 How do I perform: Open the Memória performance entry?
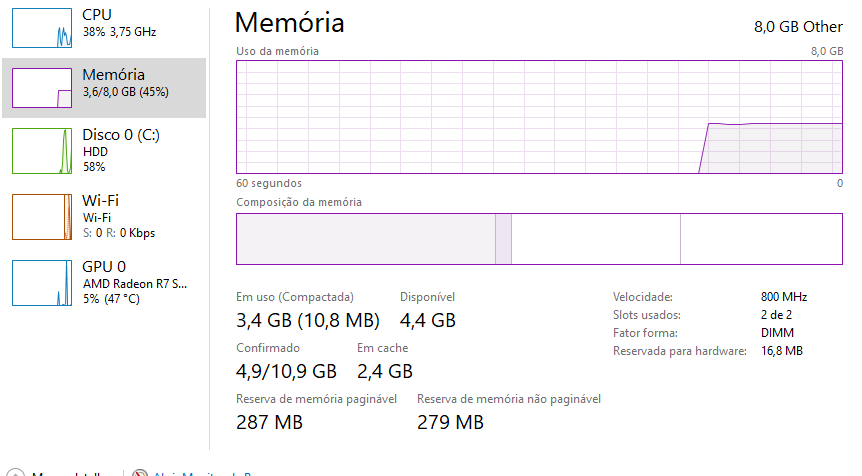(x=104, y=88)
